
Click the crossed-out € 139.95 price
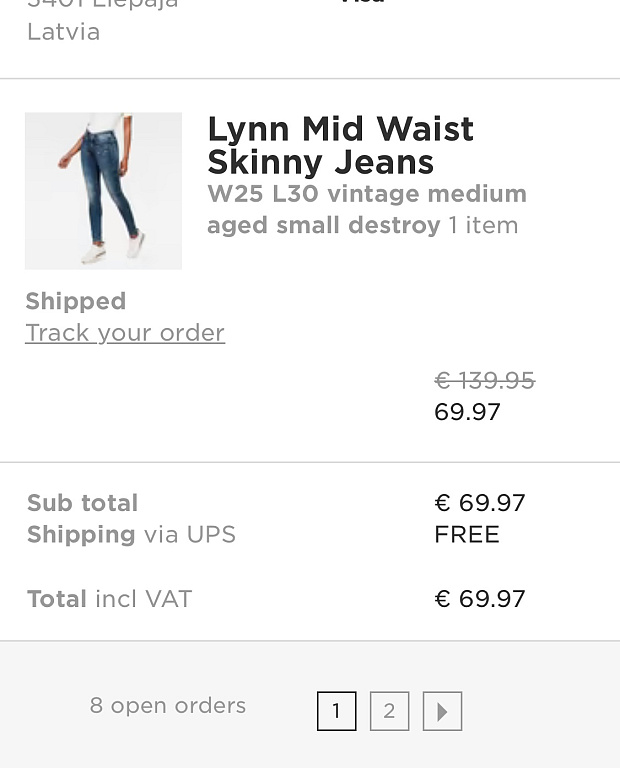click(484, 381)
